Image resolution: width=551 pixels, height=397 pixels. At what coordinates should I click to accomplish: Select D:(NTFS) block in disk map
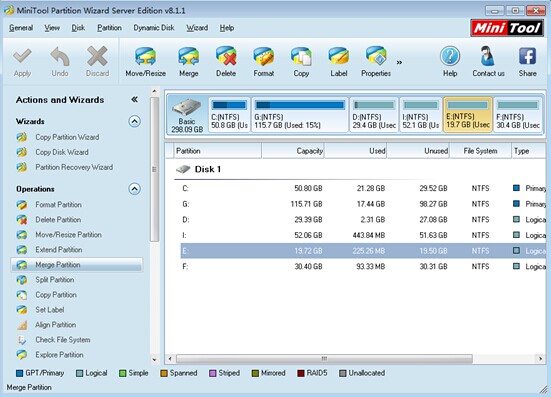pyautogui.click(x=374, y=115)
